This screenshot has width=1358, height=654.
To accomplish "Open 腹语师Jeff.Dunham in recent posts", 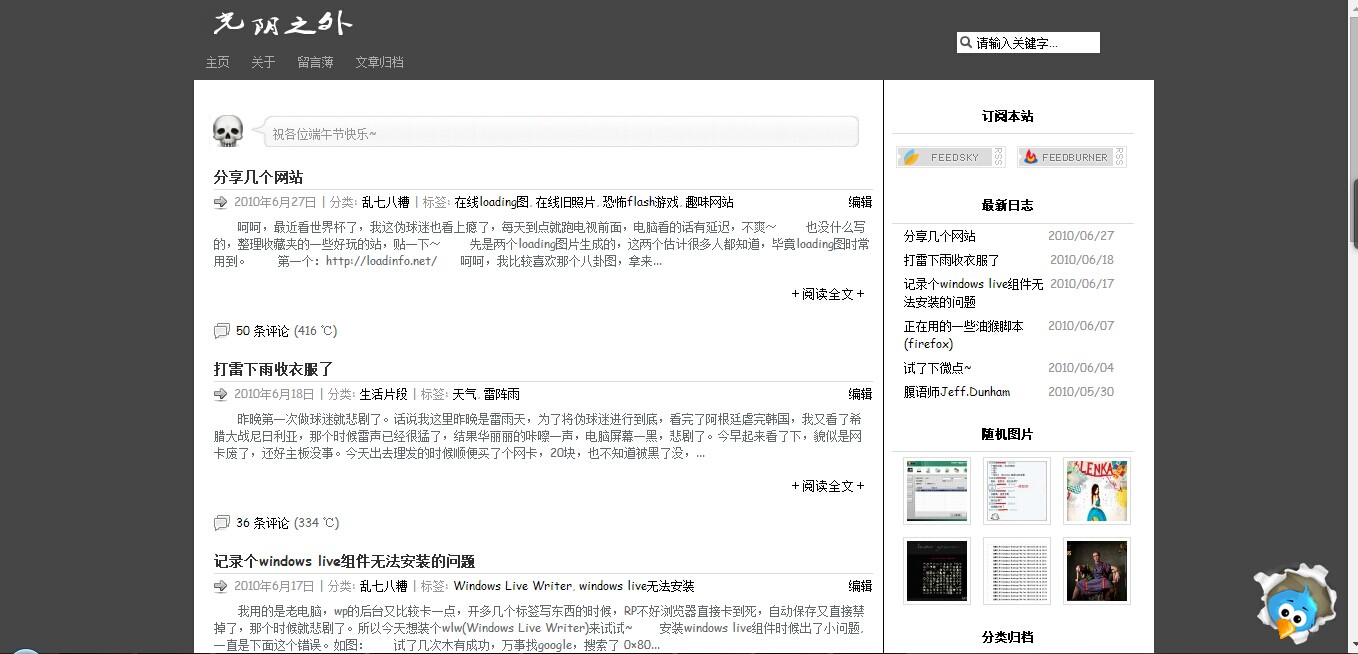I will [956, 392].
